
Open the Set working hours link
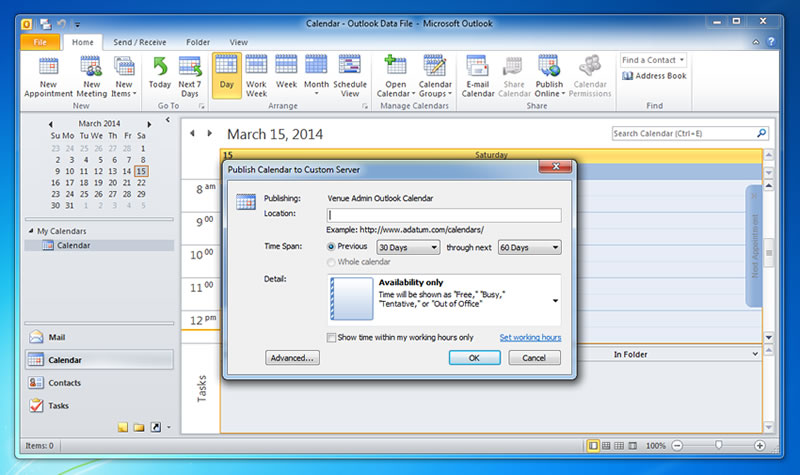(530, 337)
